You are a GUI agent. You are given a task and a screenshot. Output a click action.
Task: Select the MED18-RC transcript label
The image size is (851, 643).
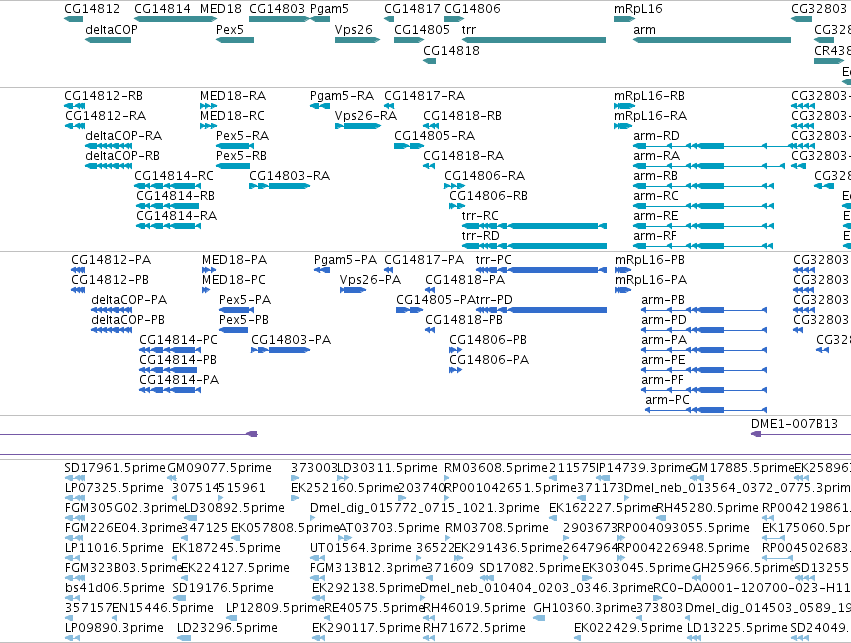pyautogui.click(x=232, y=116)
